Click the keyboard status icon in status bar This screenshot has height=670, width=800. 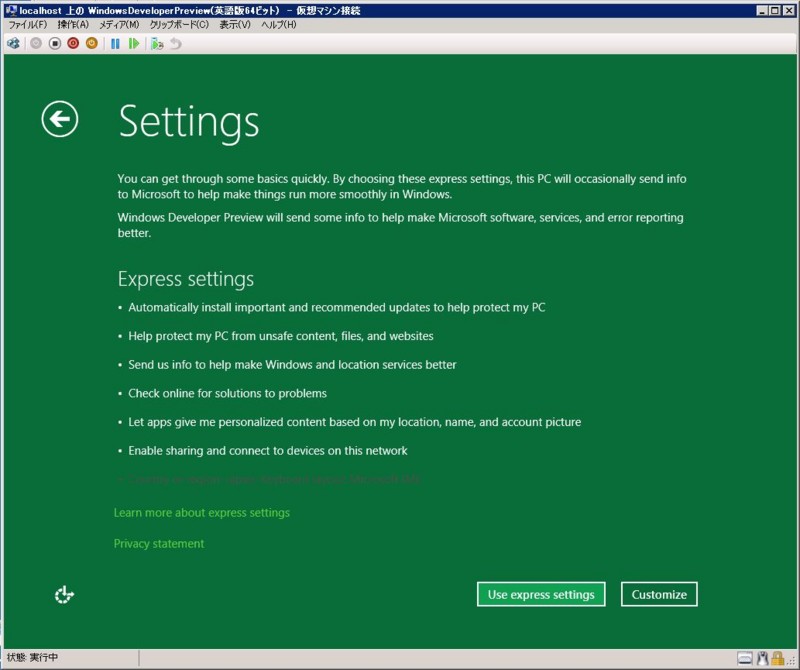point(745,658)
